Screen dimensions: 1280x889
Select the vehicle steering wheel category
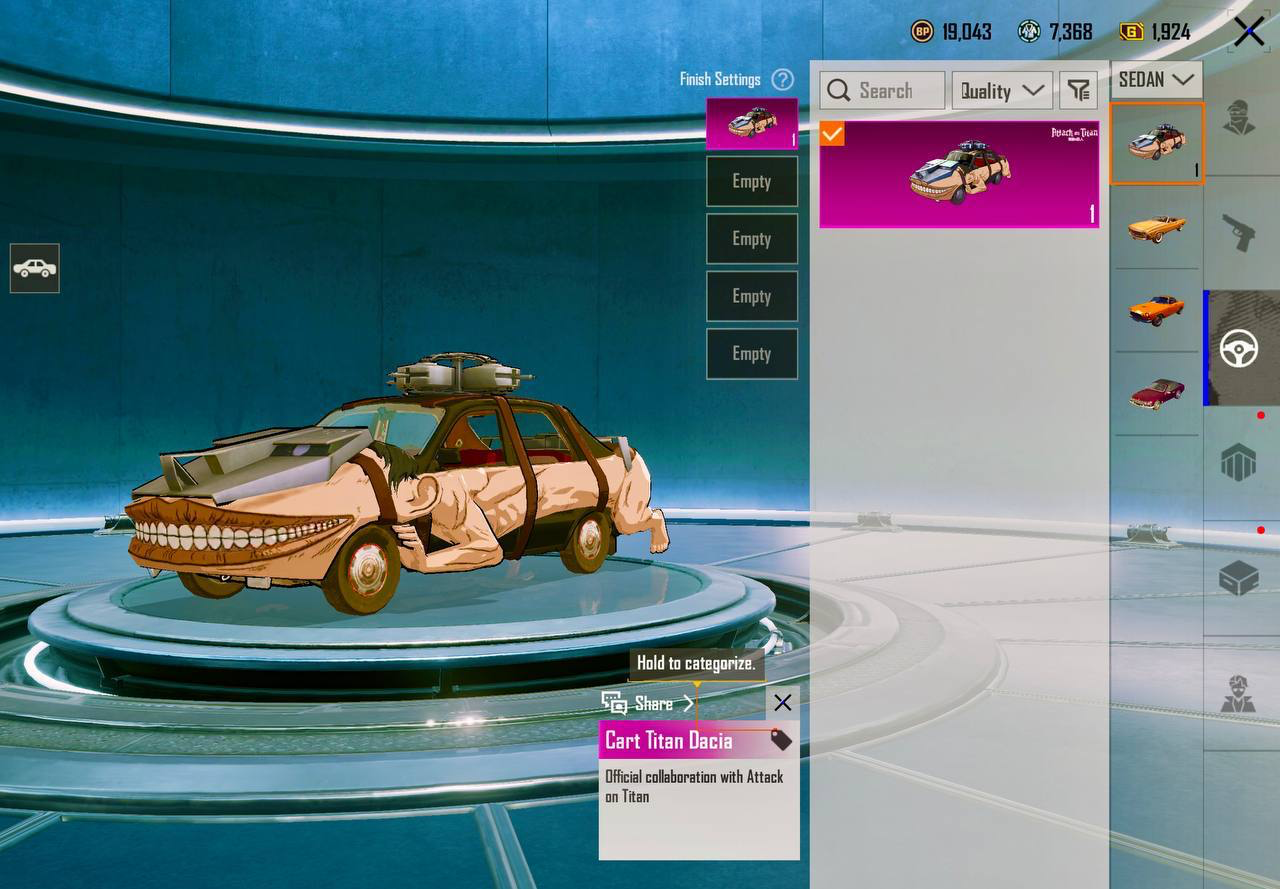click(1239, 349)
